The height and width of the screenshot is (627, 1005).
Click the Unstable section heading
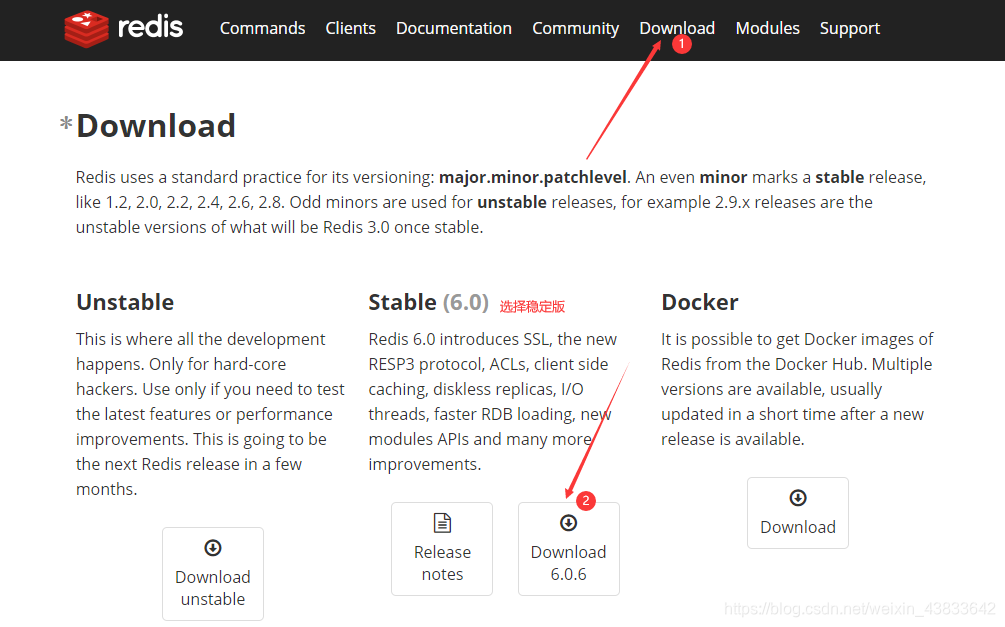pos(125,302)
